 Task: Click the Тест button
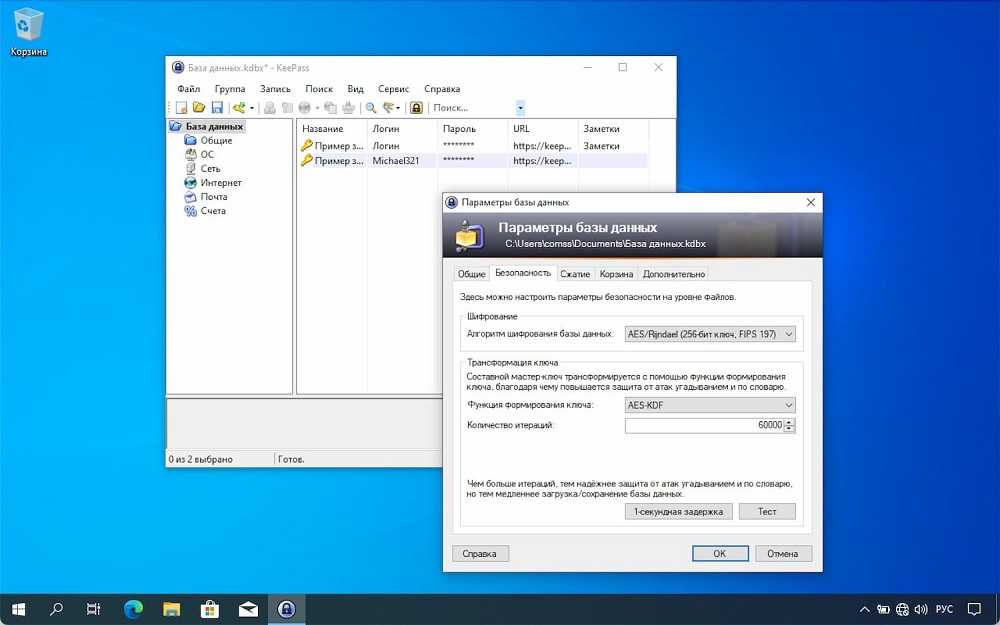(x=767, y=511)
